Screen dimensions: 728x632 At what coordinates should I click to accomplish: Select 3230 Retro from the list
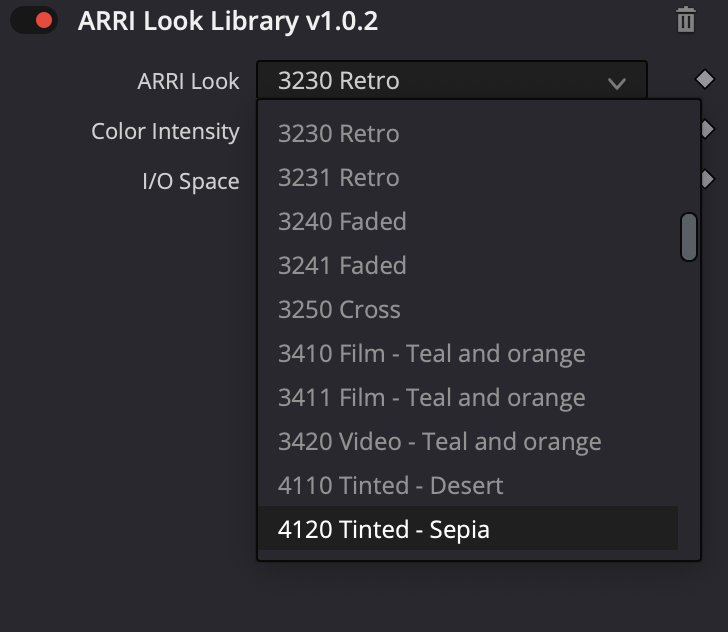point(468,134)
